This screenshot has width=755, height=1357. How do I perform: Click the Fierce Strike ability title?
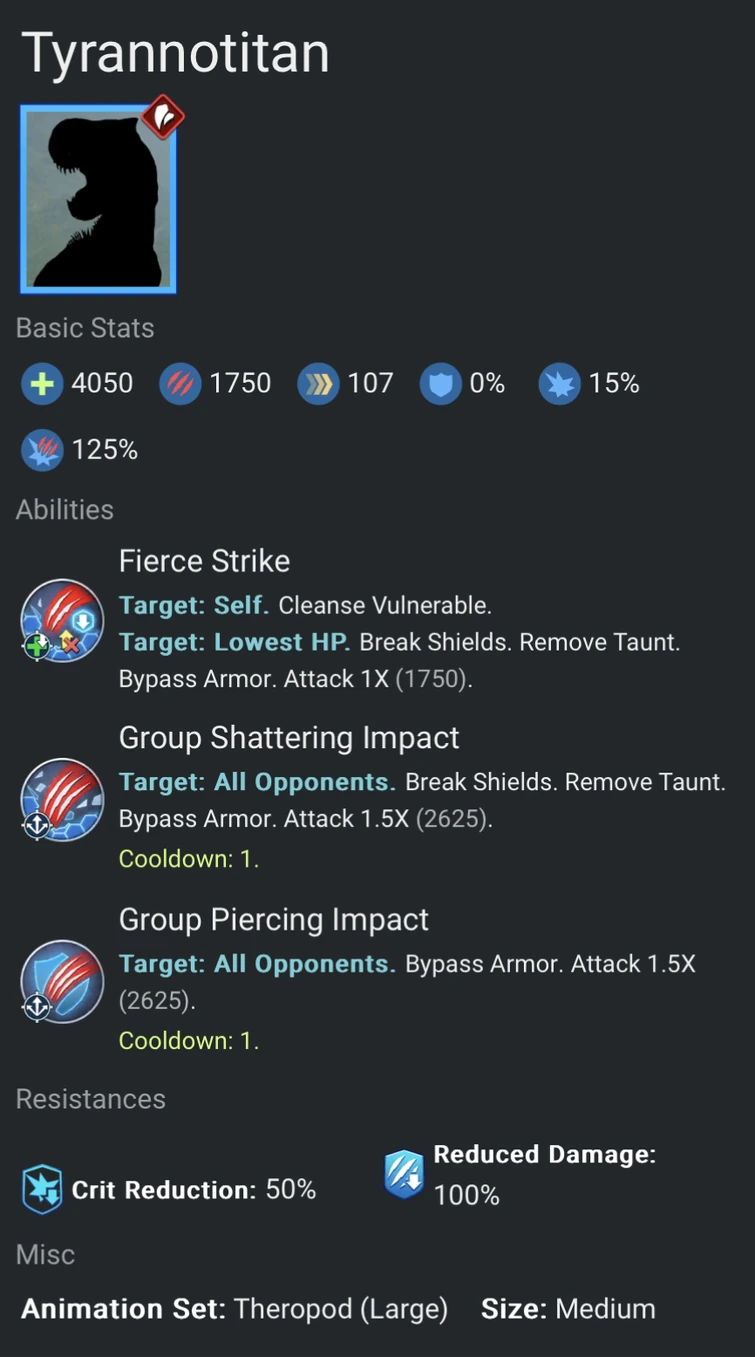click(204, 561)
